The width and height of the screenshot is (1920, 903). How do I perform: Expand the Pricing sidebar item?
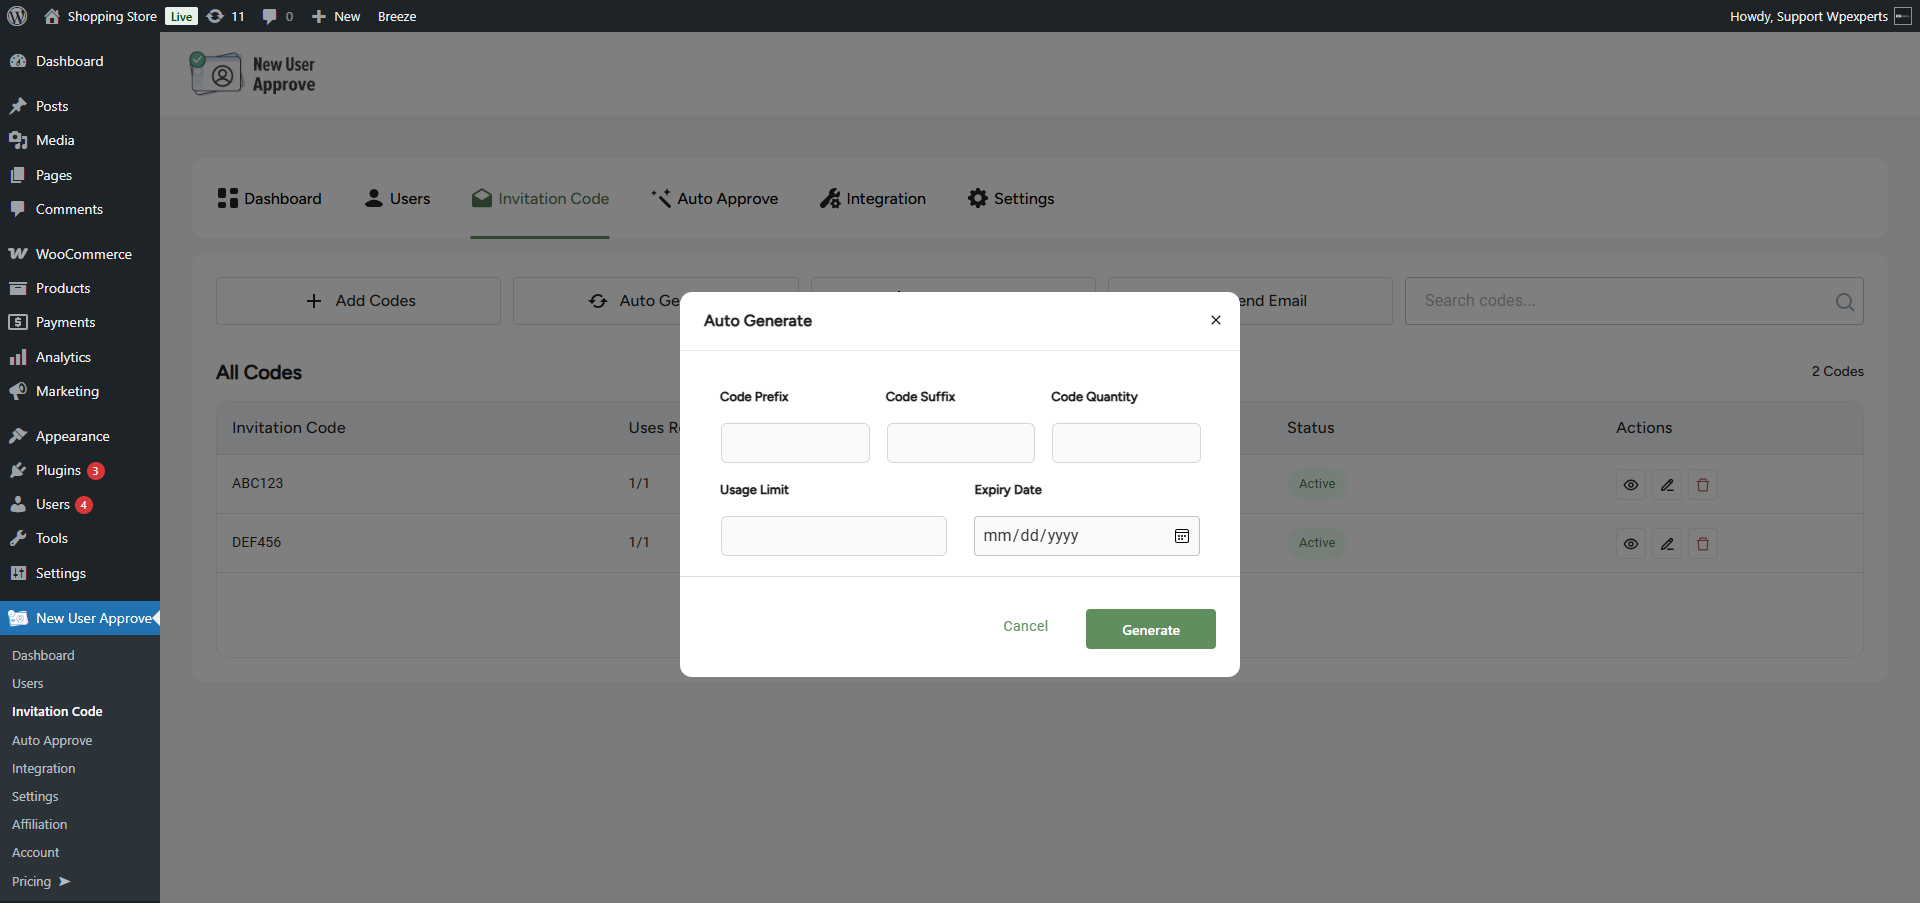coord(40,881)
